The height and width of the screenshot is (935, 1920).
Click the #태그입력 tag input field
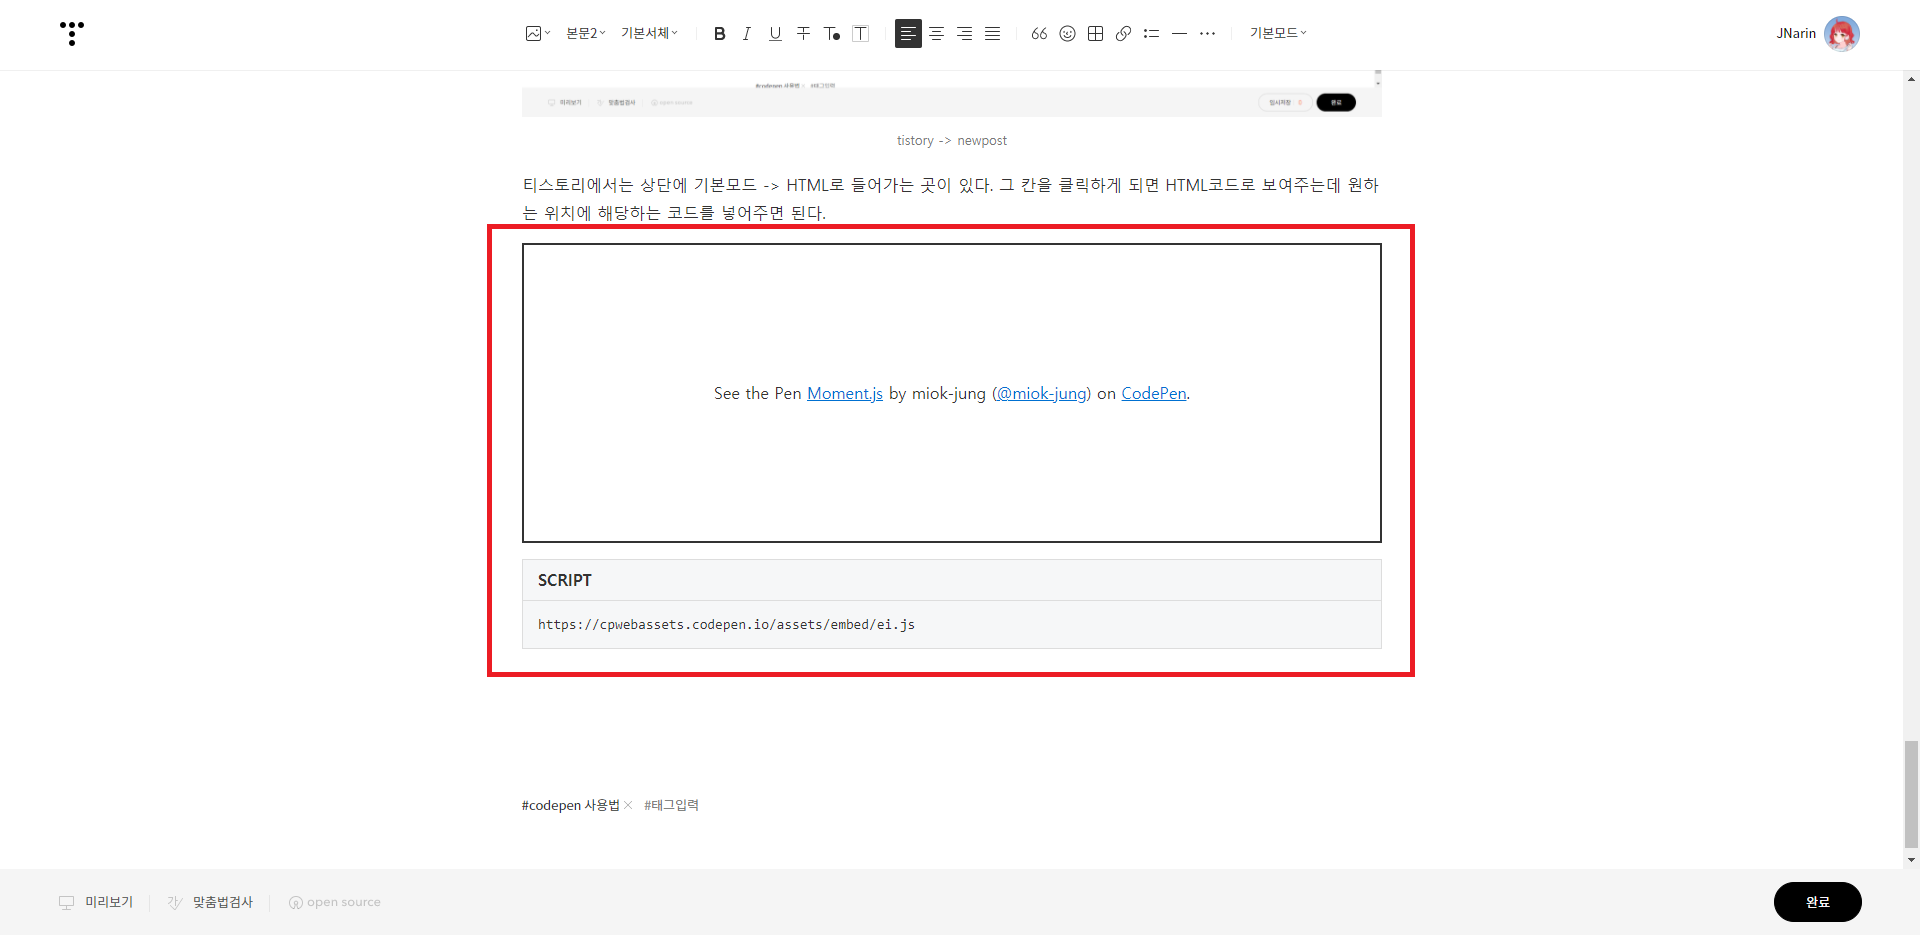point(671,805)
